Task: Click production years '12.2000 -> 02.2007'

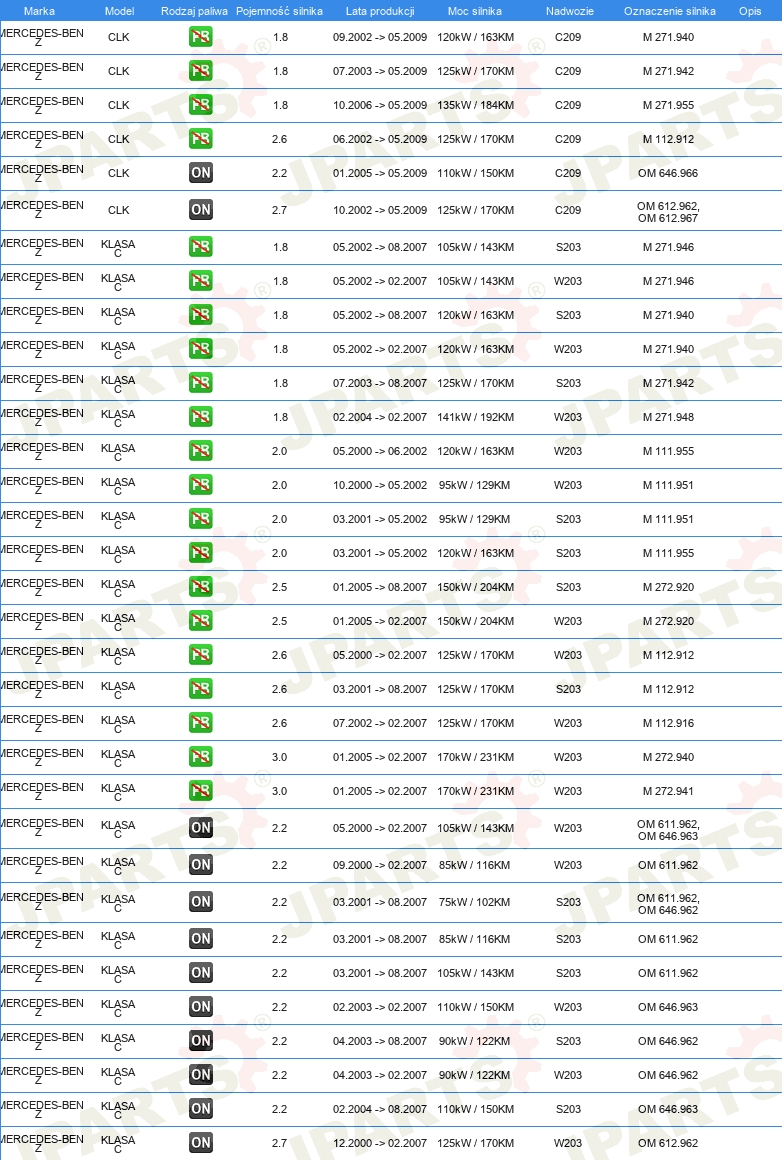Action: point(380,1144)
